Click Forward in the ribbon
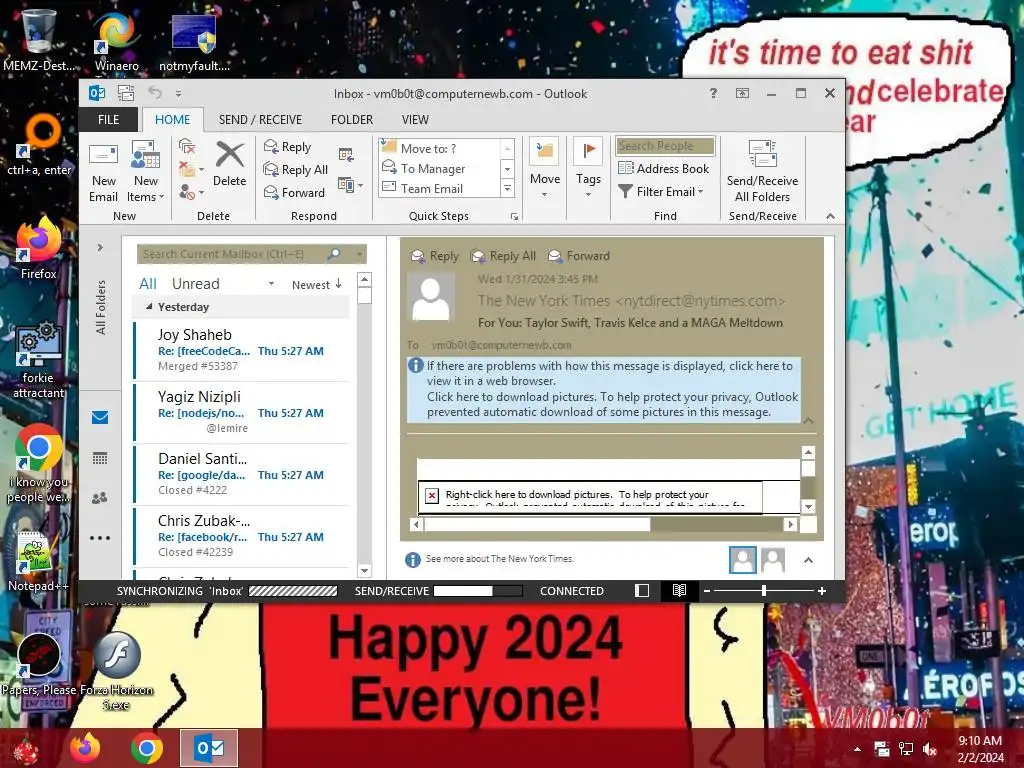1024x768 pixels. click(294, 192)
